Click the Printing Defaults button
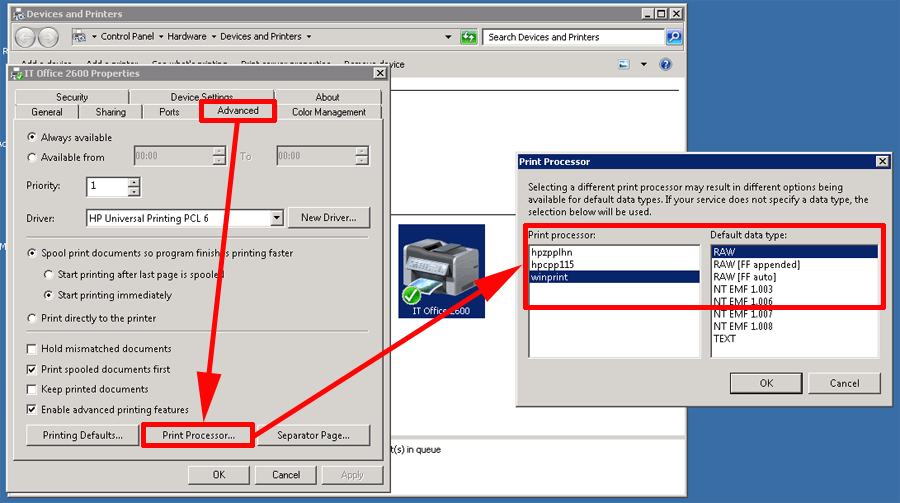Image resolution: width=900 pixels, height=503 pixels. pos(83,435)
